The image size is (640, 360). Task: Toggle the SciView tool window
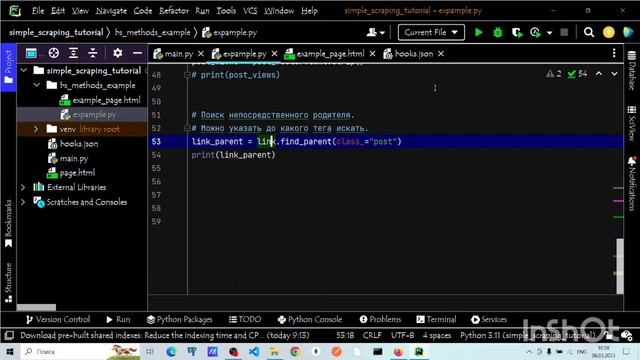(x=631, y=123)
